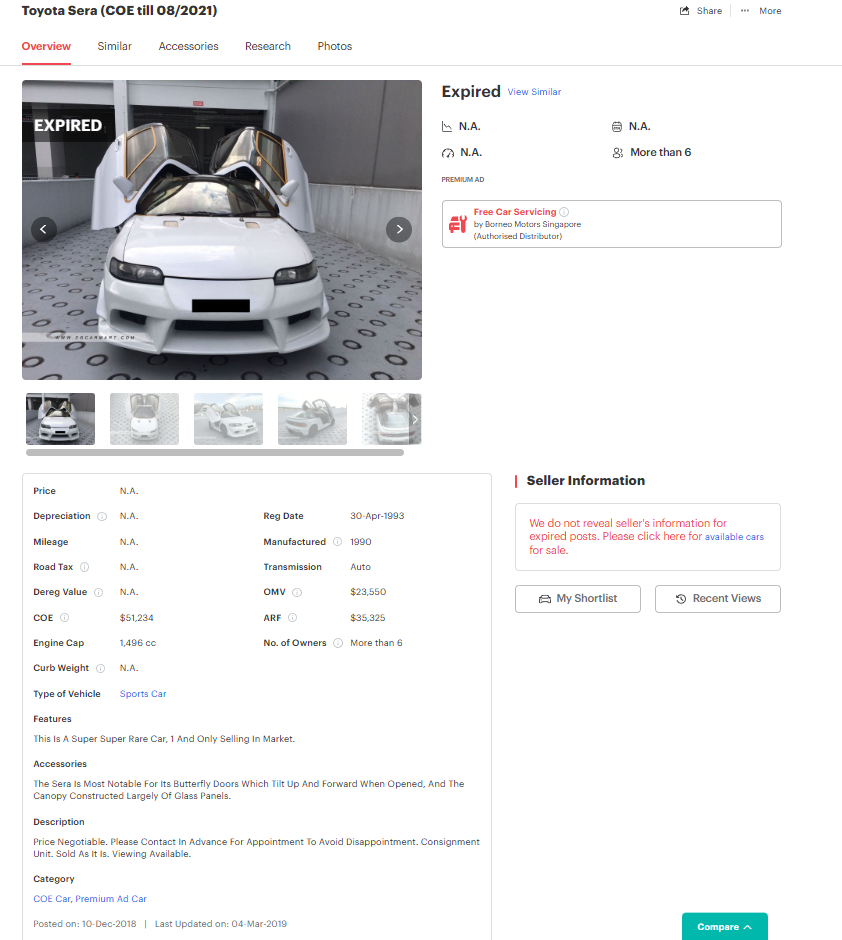
Task: Click the No. of Owners info icon
Action: point(338,643)
